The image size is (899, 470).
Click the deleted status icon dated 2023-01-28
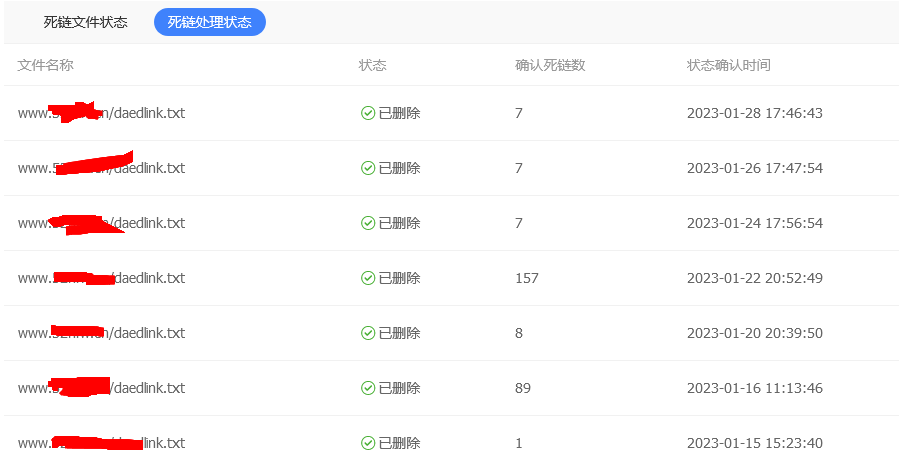(367, 113)
